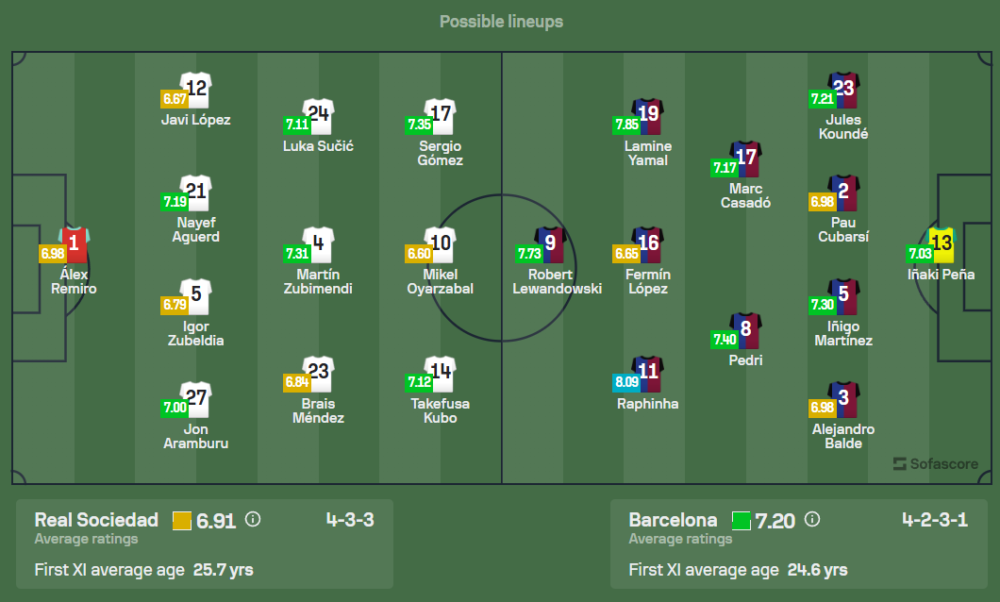1000x602 pixels.
Task: Click Nayef Aguerd's player name
Action: (196, 230)
